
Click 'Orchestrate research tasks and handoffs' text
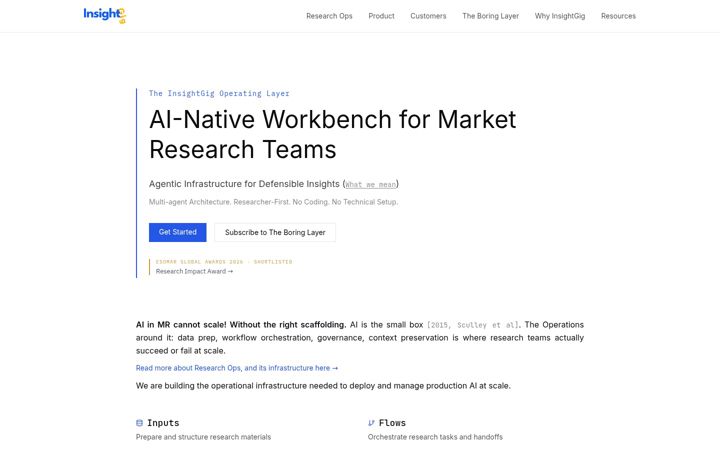(x=435, y=437)
